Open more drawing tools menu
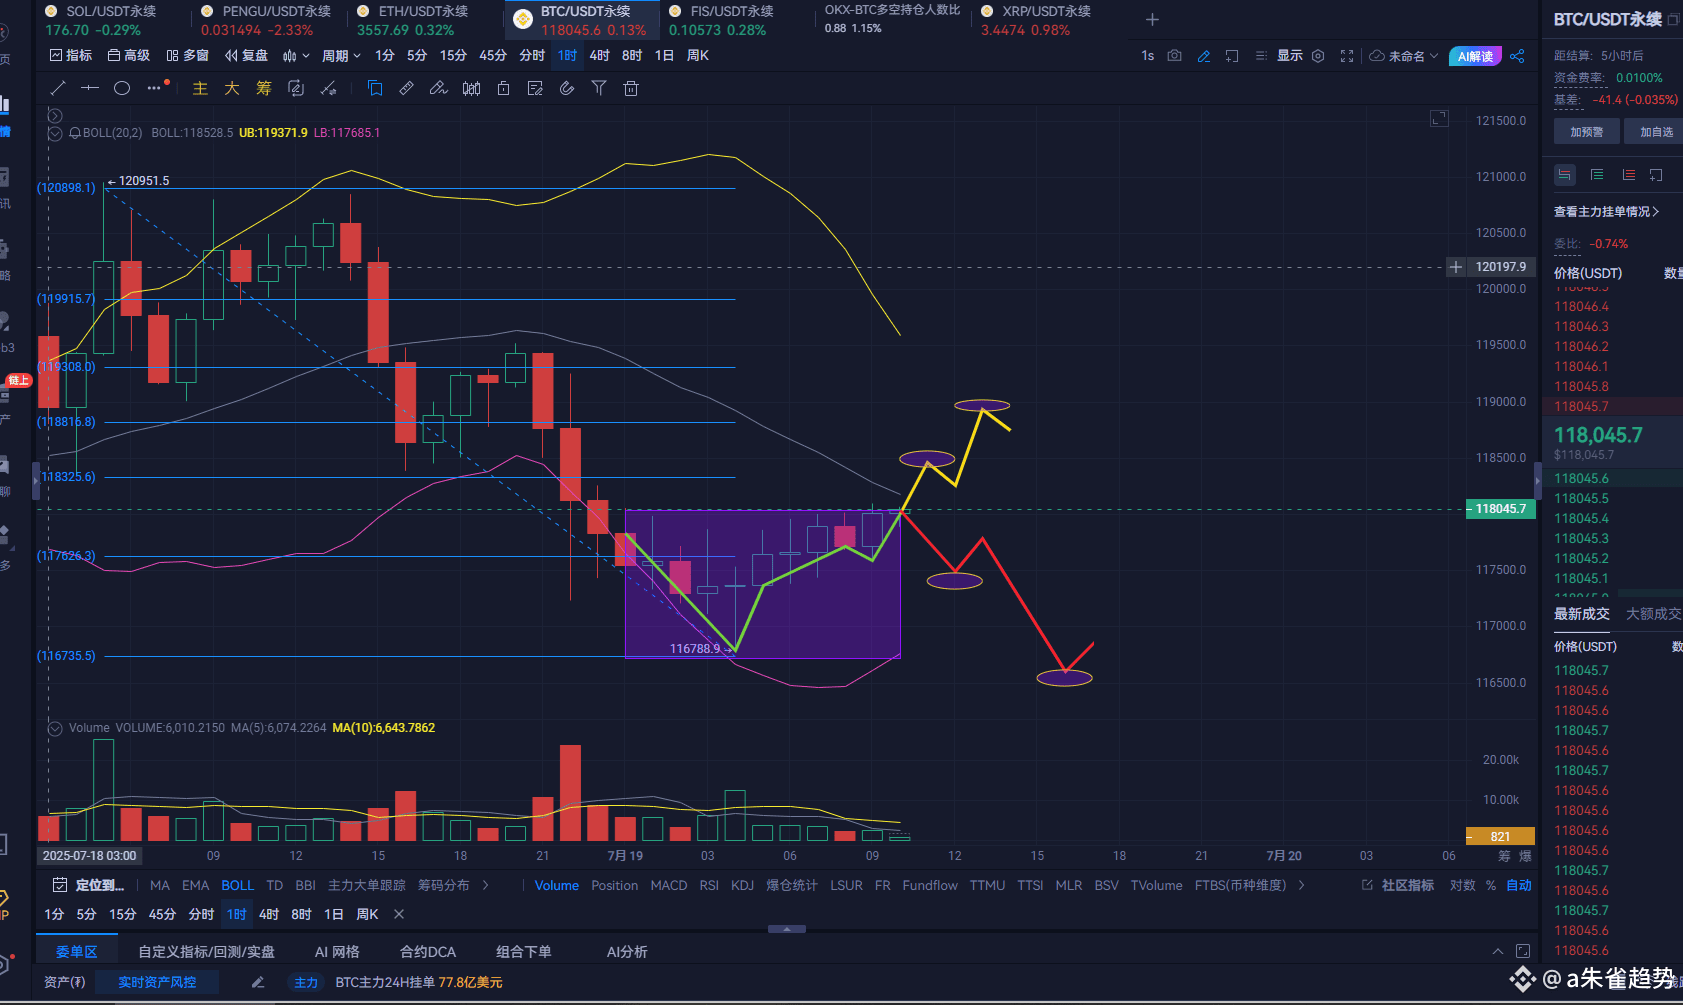 (154, 88)
